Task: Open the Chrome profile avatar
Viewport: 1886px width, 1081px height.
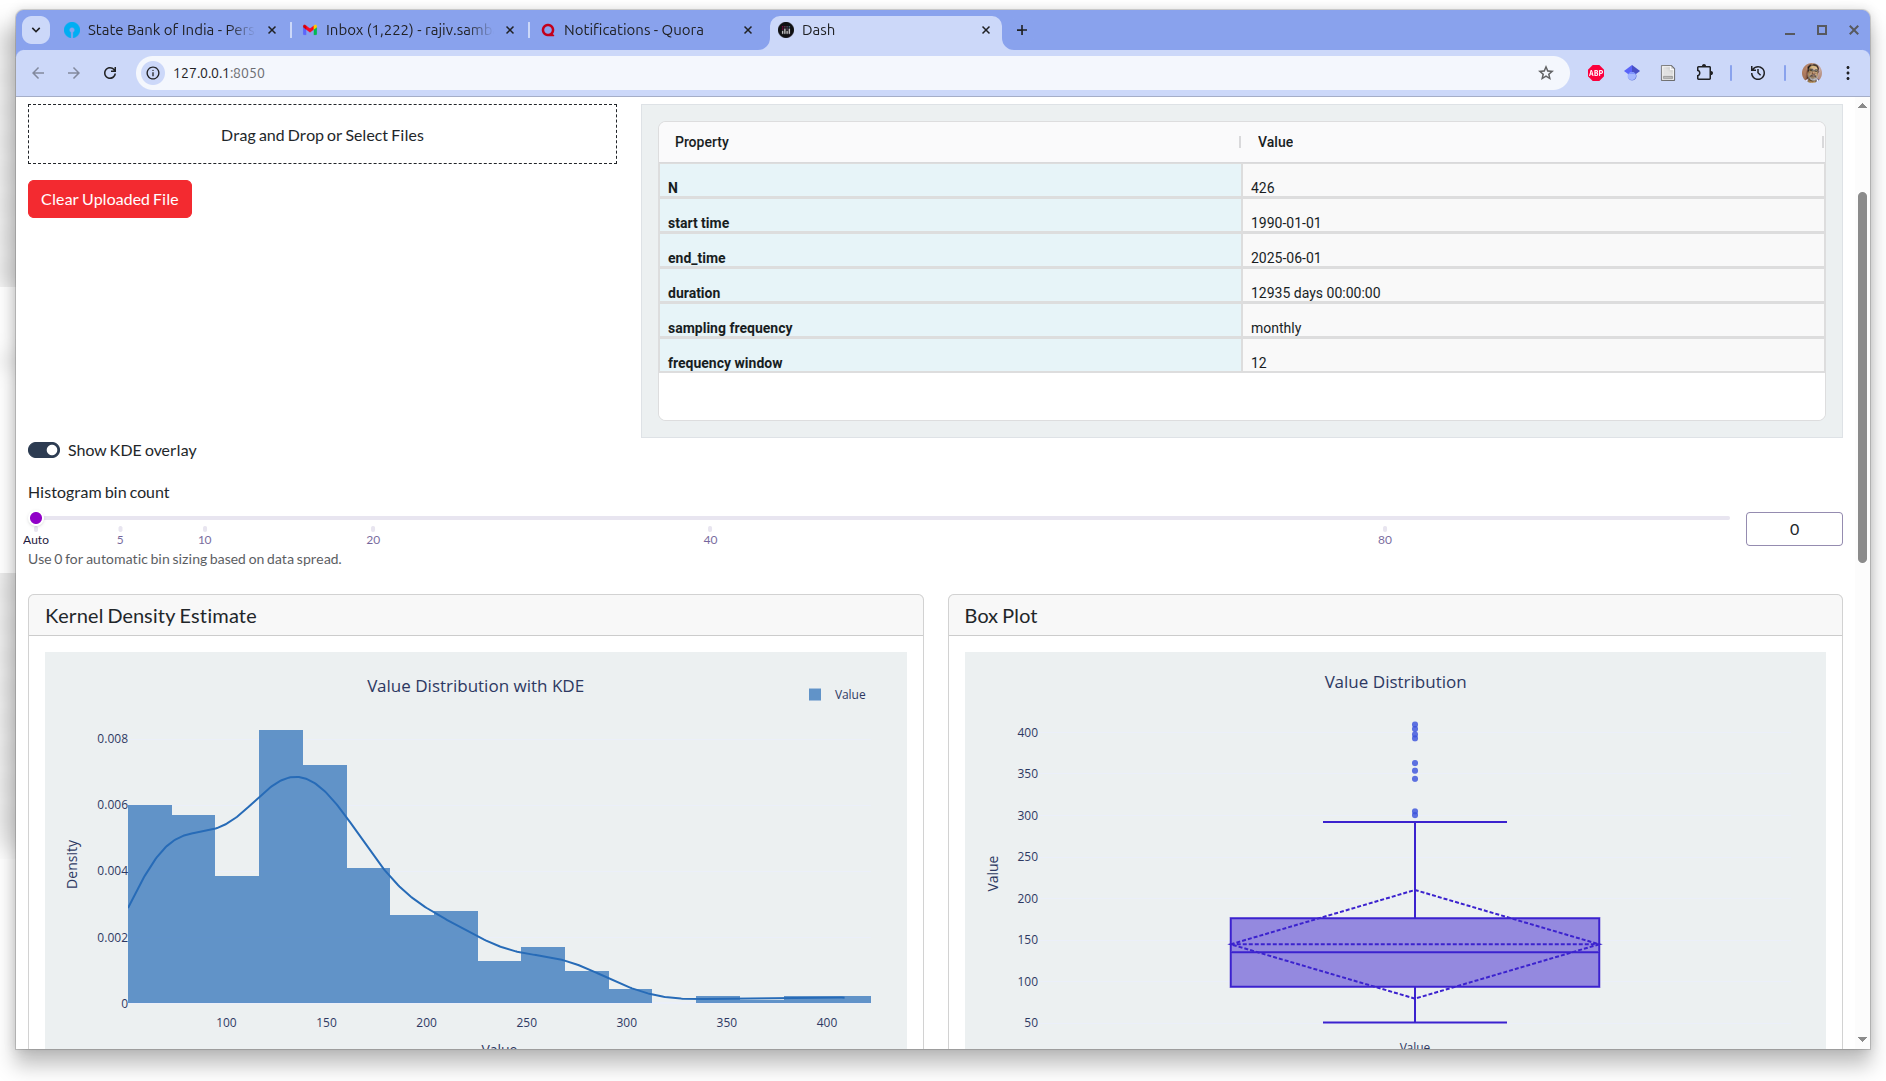Action: [x=1811, y=73]
